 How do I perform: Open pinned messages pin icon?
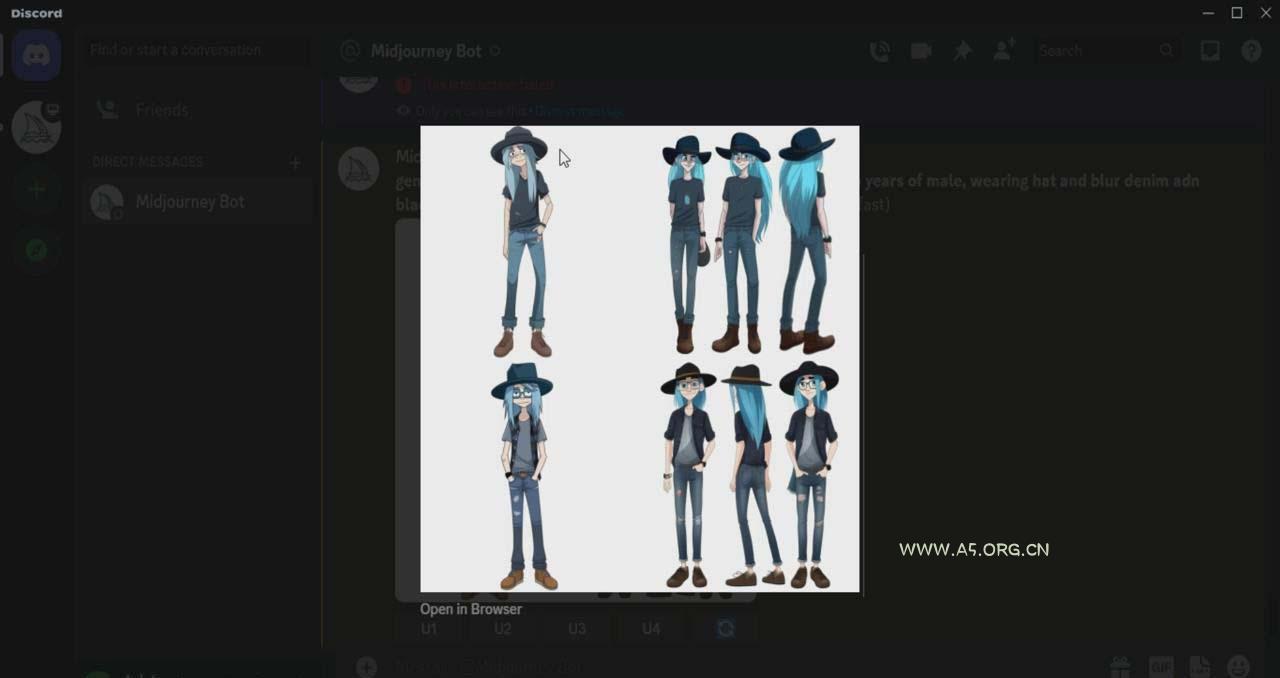(x=962, y=51)
